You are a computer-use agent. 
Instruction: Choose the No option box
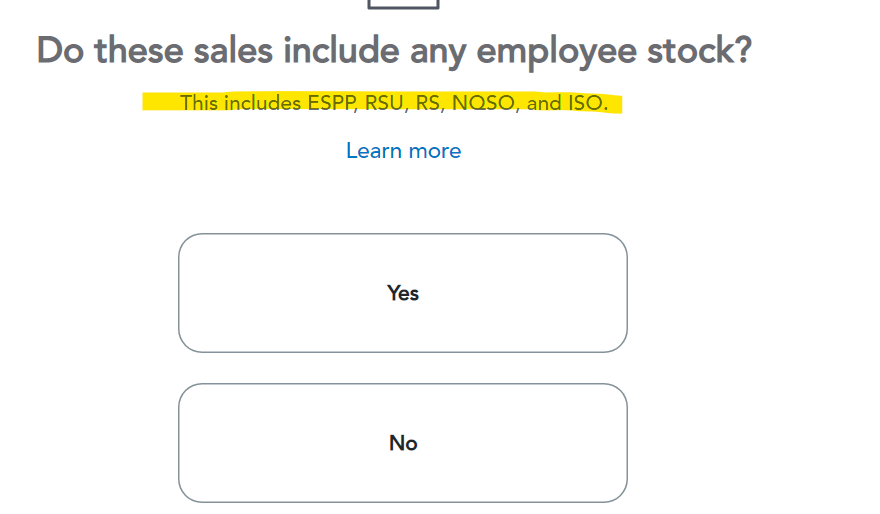(402, 443)
